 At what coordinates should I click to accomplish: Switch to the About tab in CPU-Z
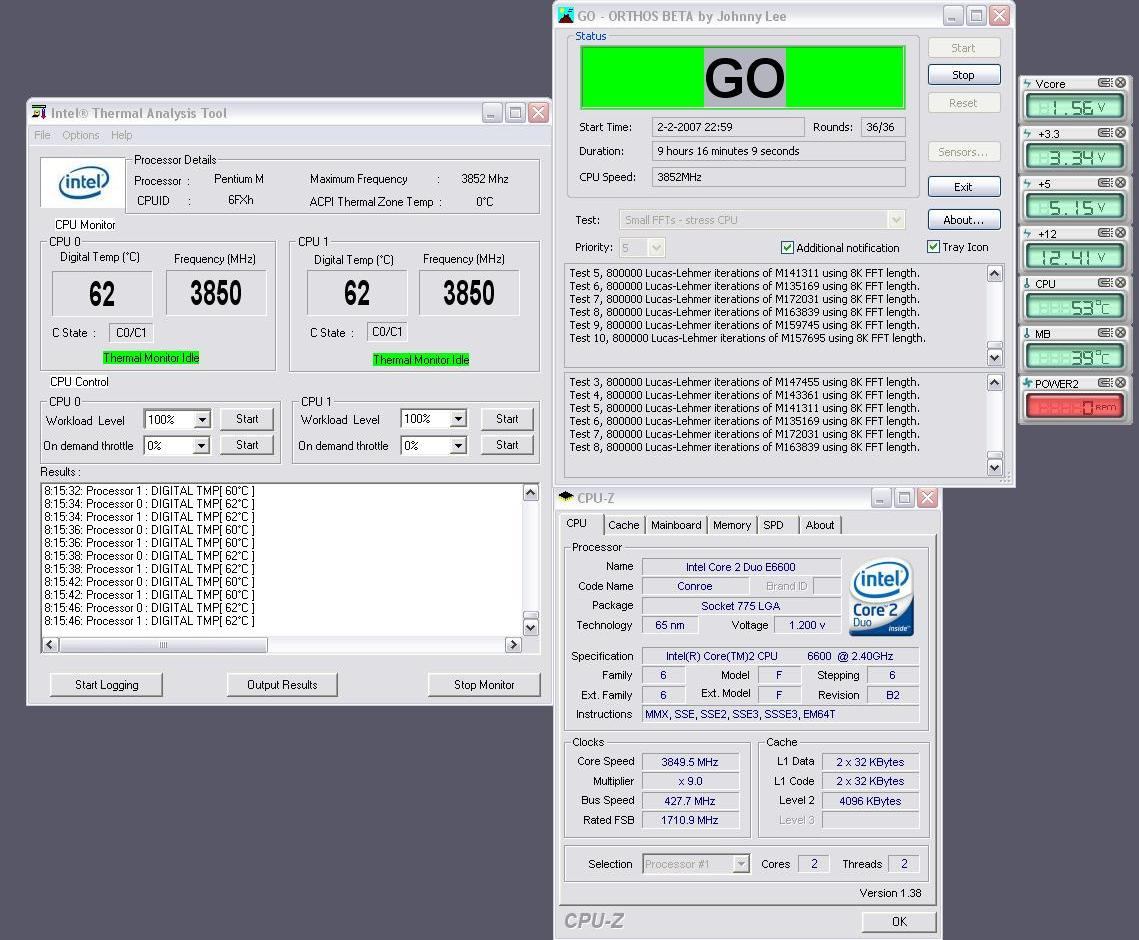(819, 525)
